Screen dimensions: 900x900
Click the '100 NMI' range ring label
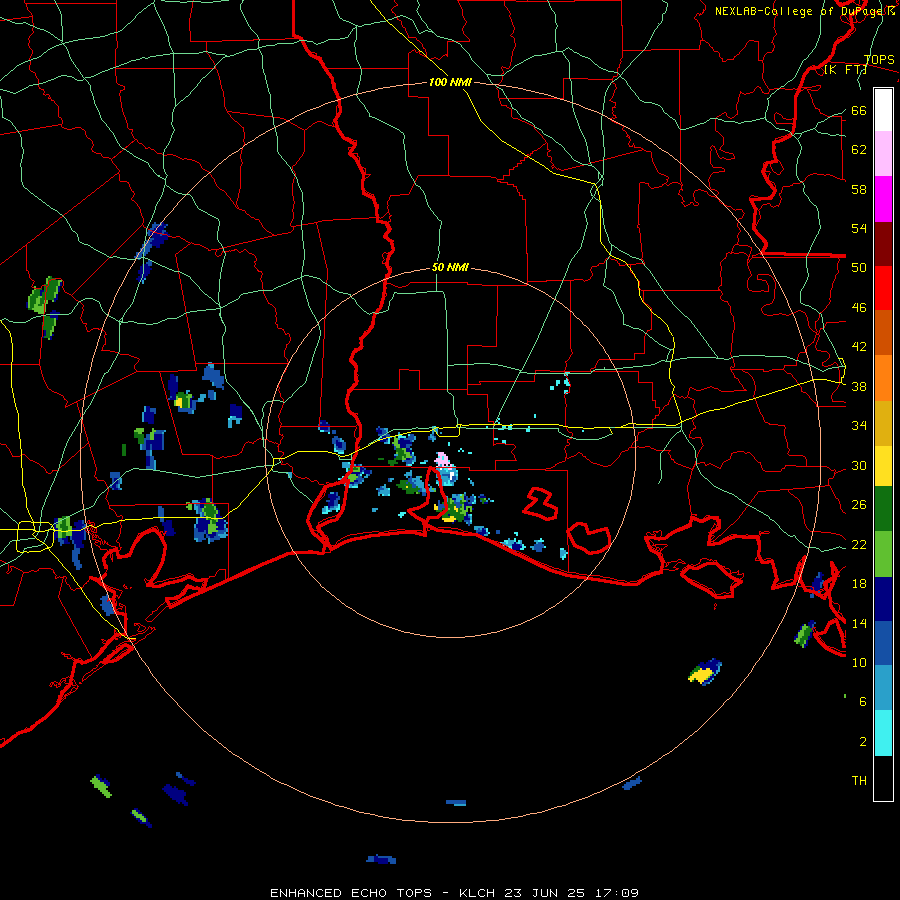pos(450,82)
